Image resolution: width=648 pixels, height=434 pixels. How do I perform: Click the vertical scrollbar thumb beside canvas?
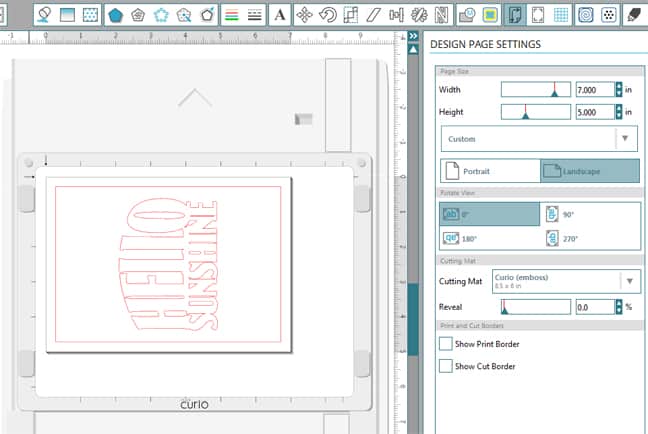pos(413,319)
